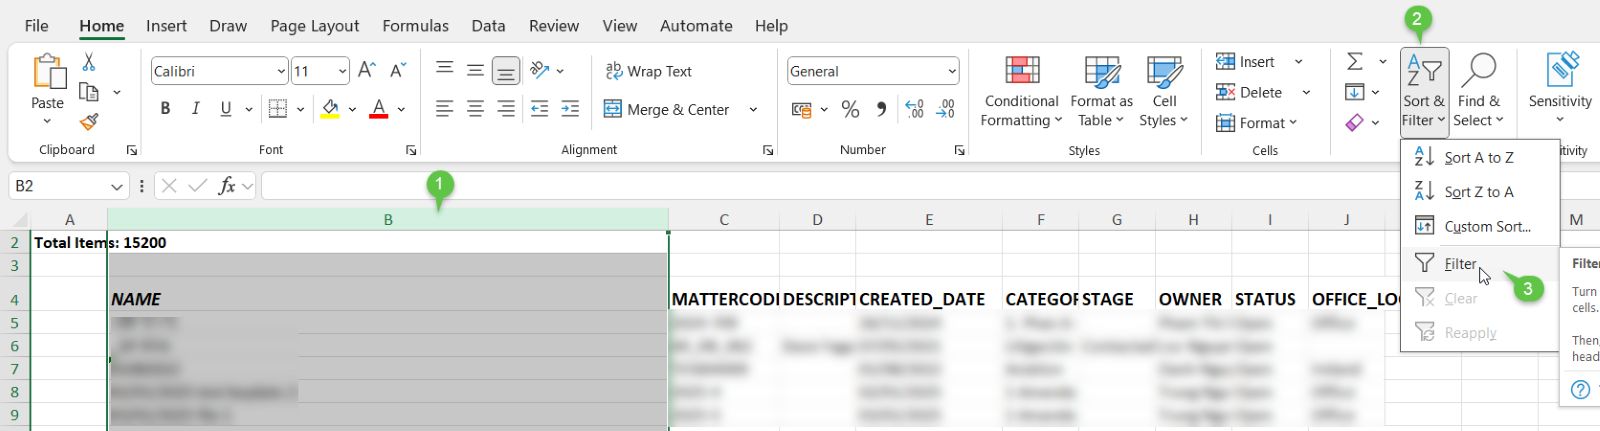This screenshot has height=431, width=1600.
Task: Toggle Italic formatting
Action: click(196, 109)
